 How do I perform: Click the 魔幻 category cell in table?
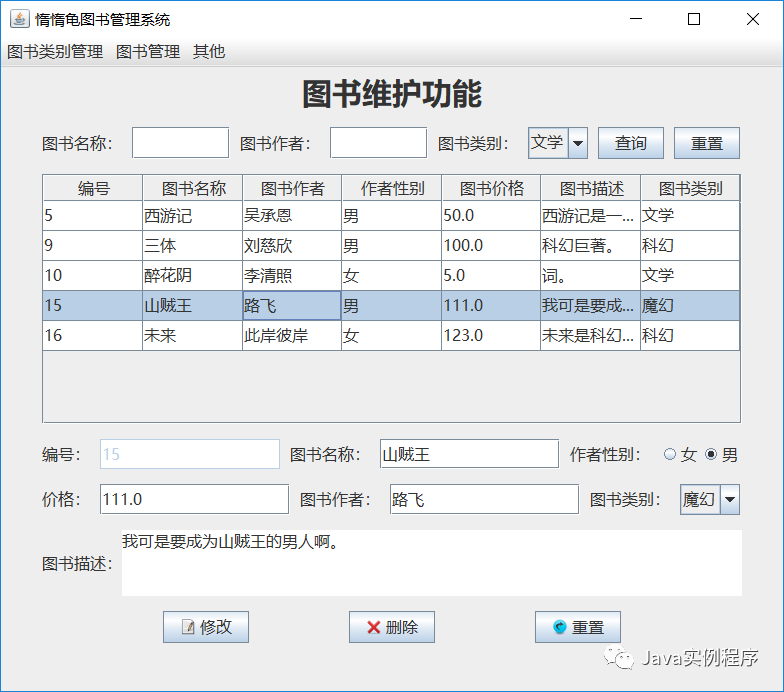point(690,306)
